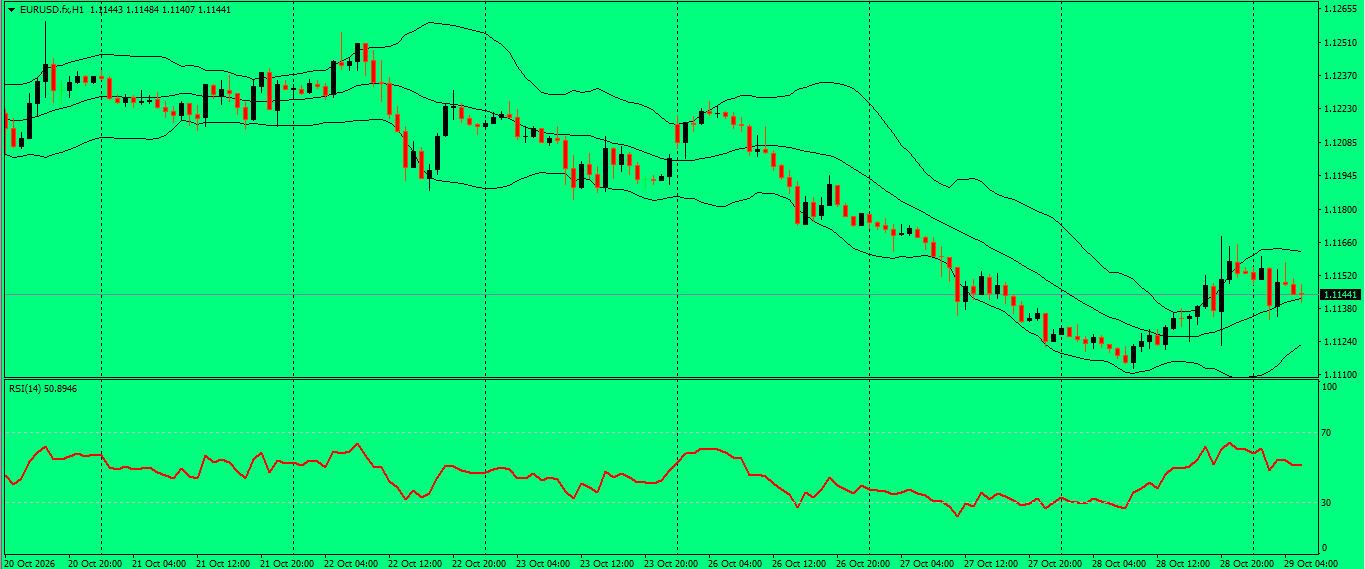Click the 28 Oct 12:00 time label
Viewport: 1365px width, 569px height.
[1182, 564]
